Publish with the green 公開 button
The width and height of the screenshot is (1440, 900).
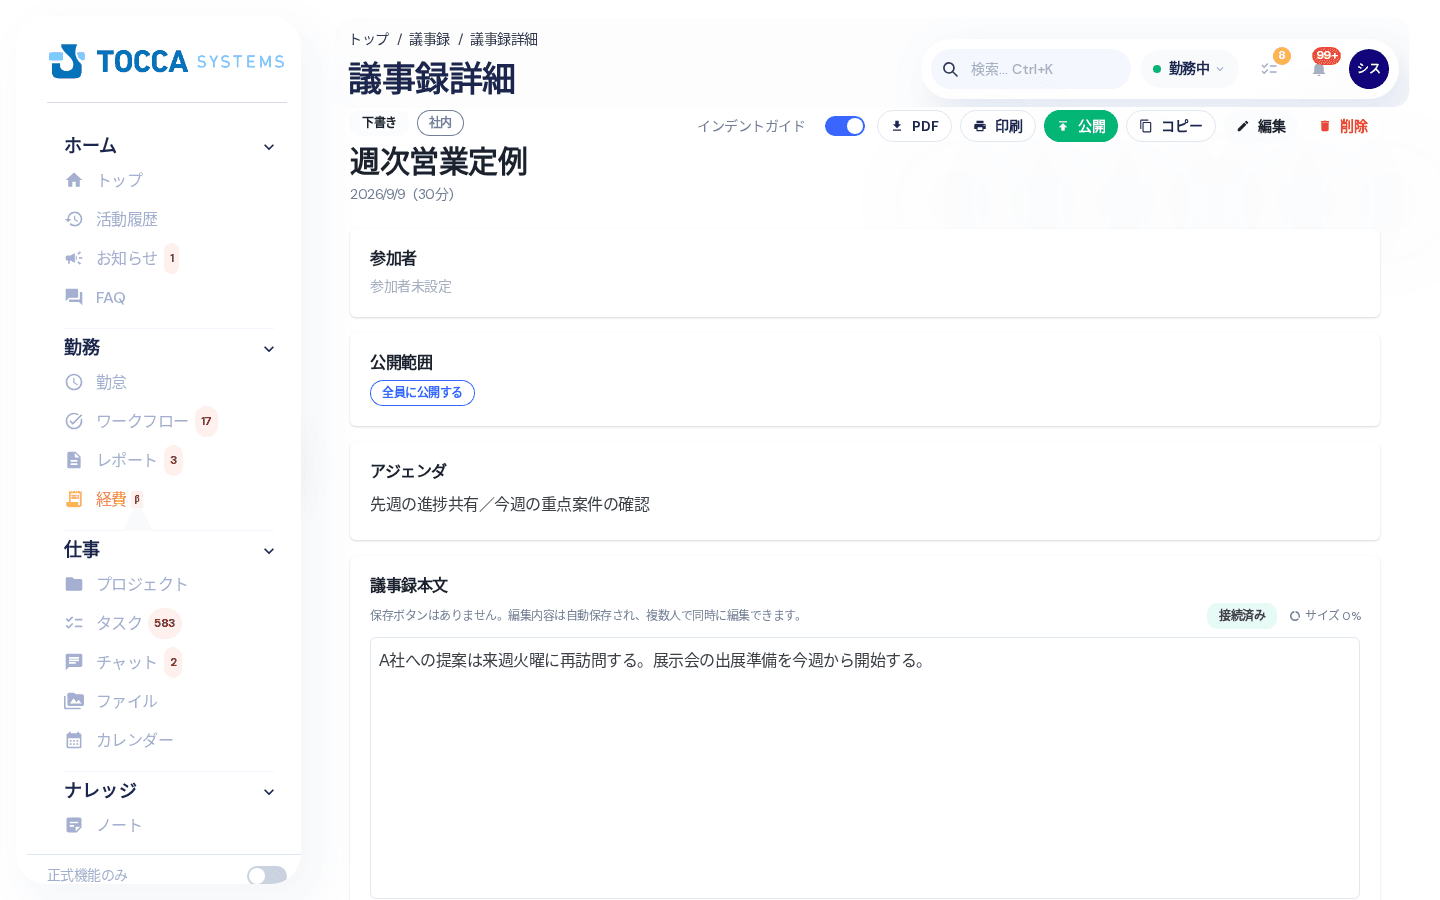[1081, 126]
